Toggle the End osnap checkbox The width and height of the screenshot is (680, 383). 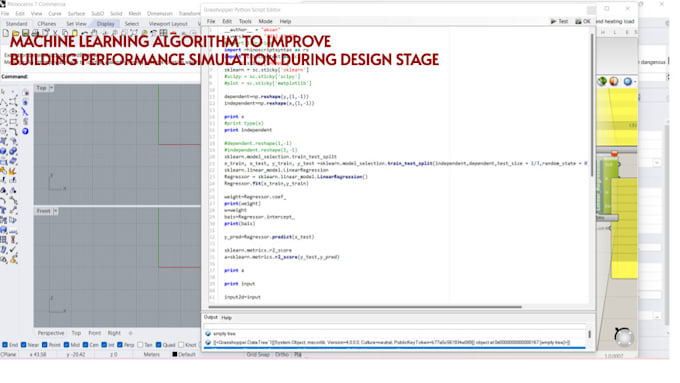pyautogui.click(x=5, y=345)
